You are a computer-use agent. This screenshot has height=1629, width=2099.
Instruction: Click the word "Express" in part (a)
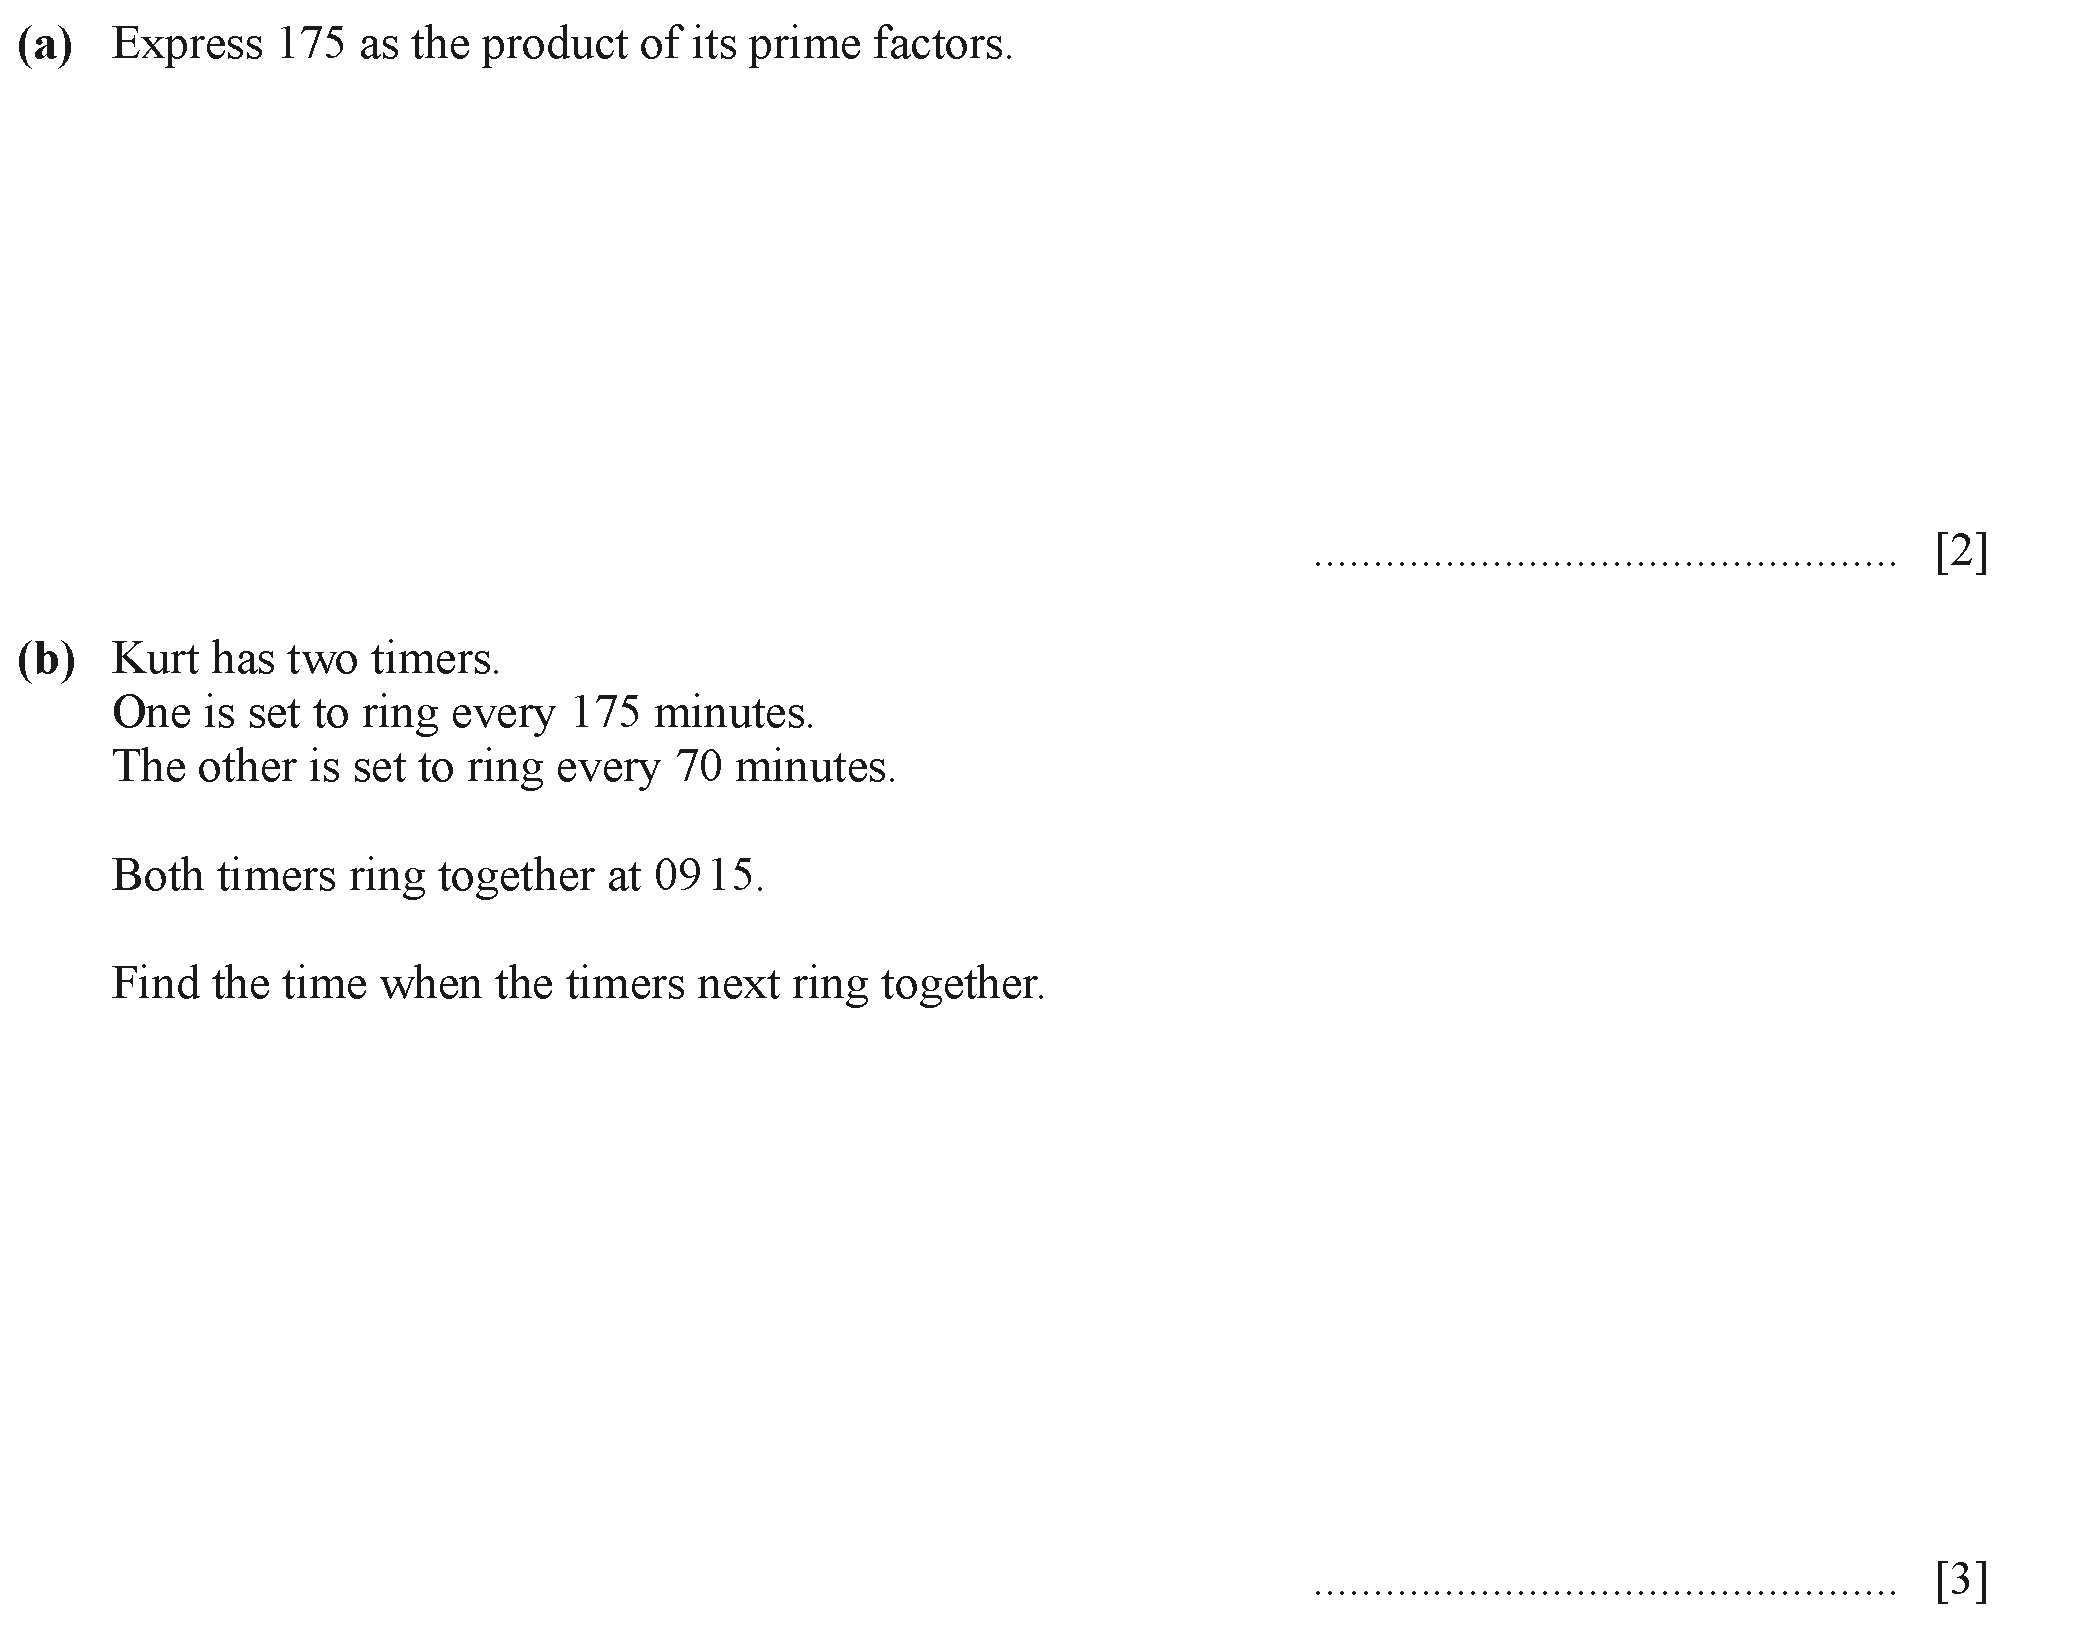point(187,45)
